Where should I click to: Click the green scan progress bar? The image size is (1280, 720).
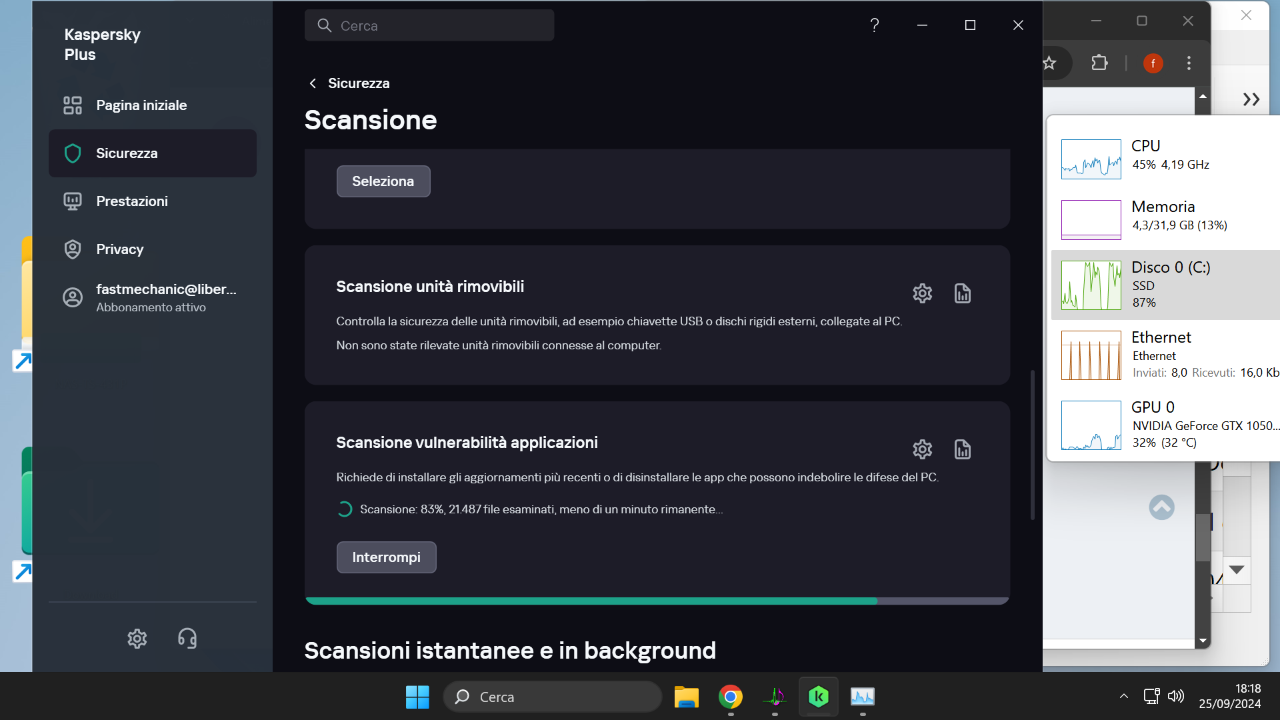[x=657, y=601]
